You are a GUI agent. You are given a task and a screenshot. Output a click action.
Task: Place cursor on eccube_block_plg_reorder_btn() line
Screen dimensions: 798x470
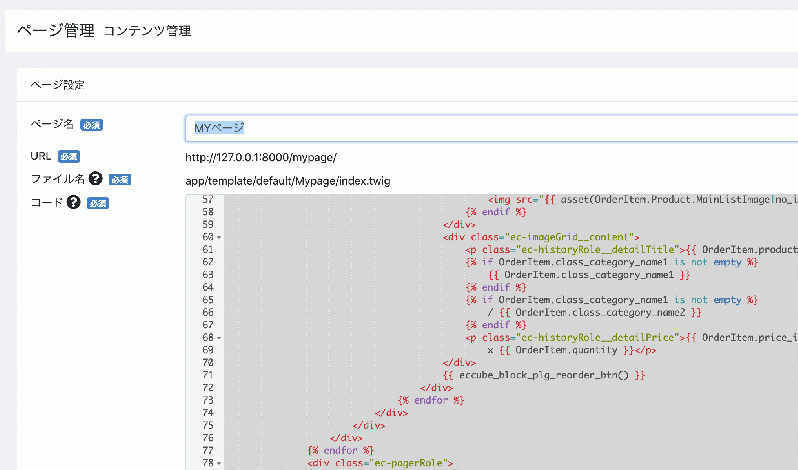click(544, 375)
